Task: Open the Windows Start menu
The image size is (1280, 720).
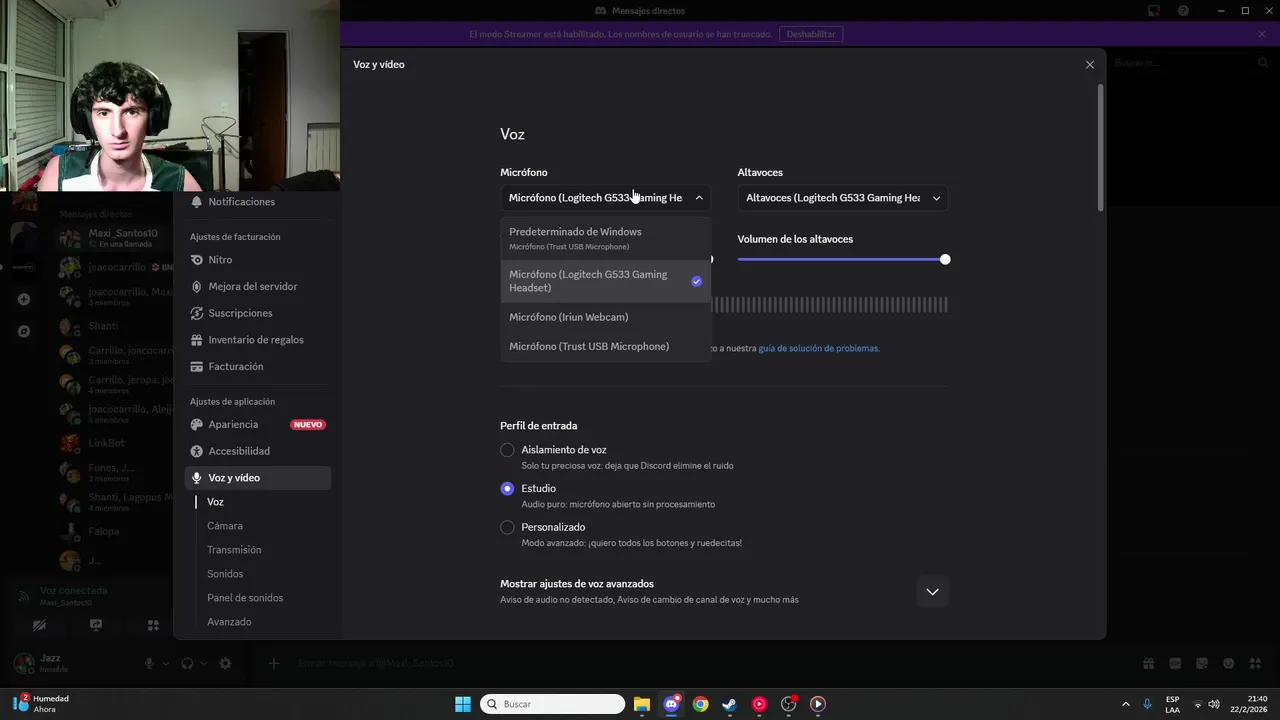Action: click(463, 704)
